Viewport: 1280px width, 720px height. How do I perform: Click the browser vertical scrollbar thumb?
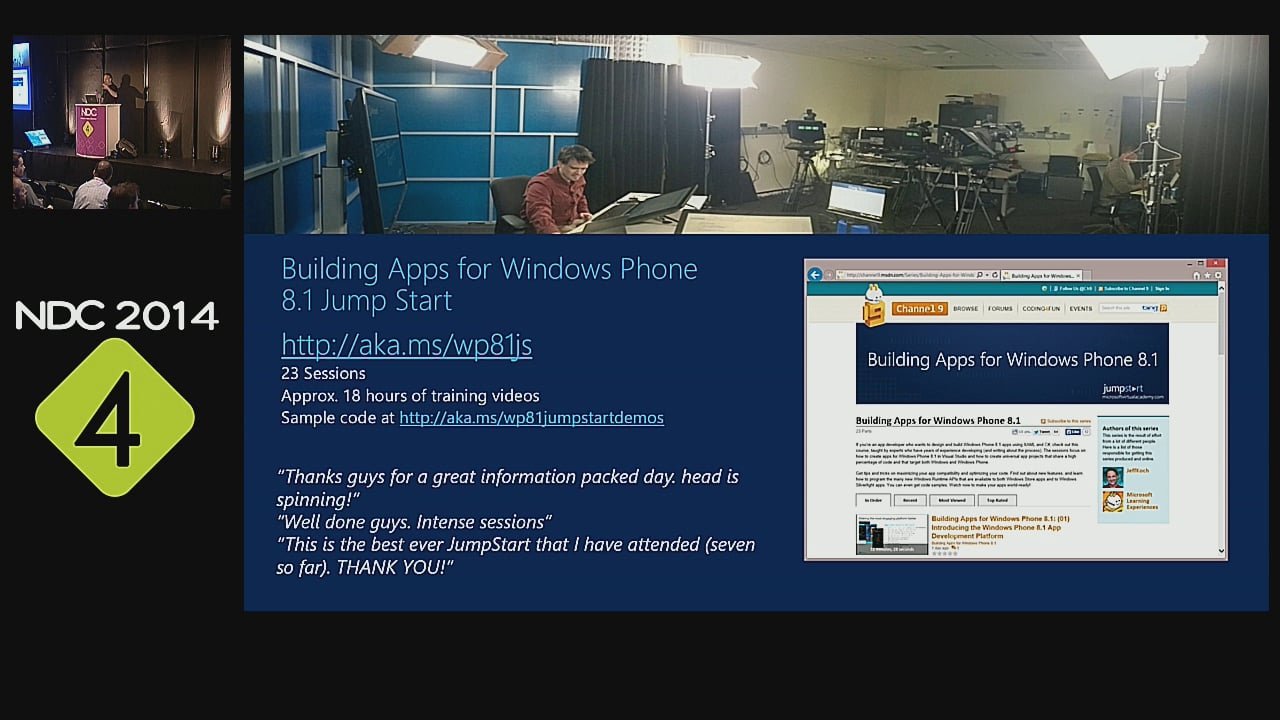(1222, 324)
